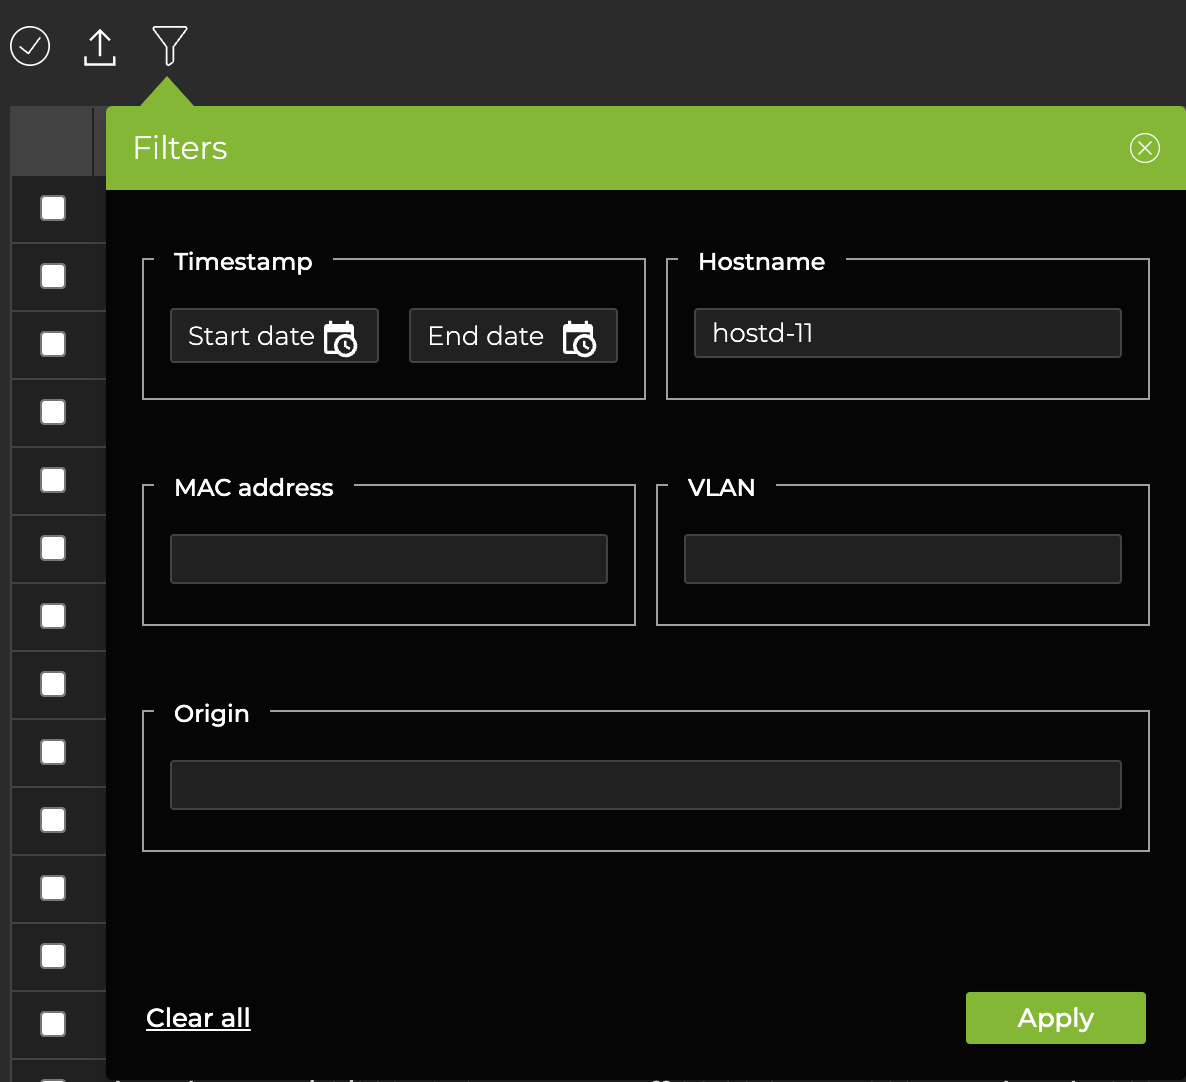1186x1082 pixels.
Task: Toggle the checkbox in the second table row
Action: click(52, 277)
